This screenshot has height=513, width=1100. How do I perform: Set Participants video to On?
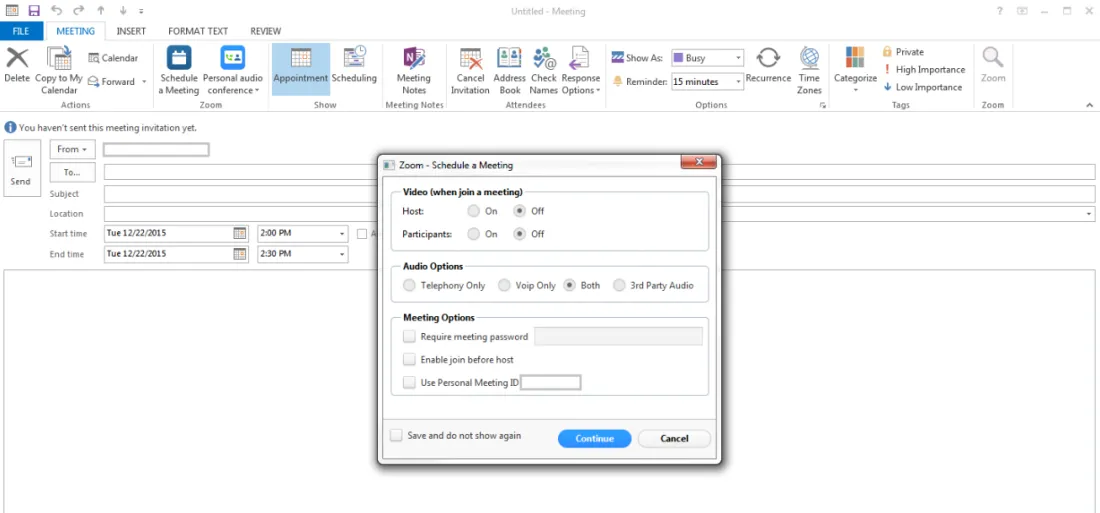[x=474, y=234]
